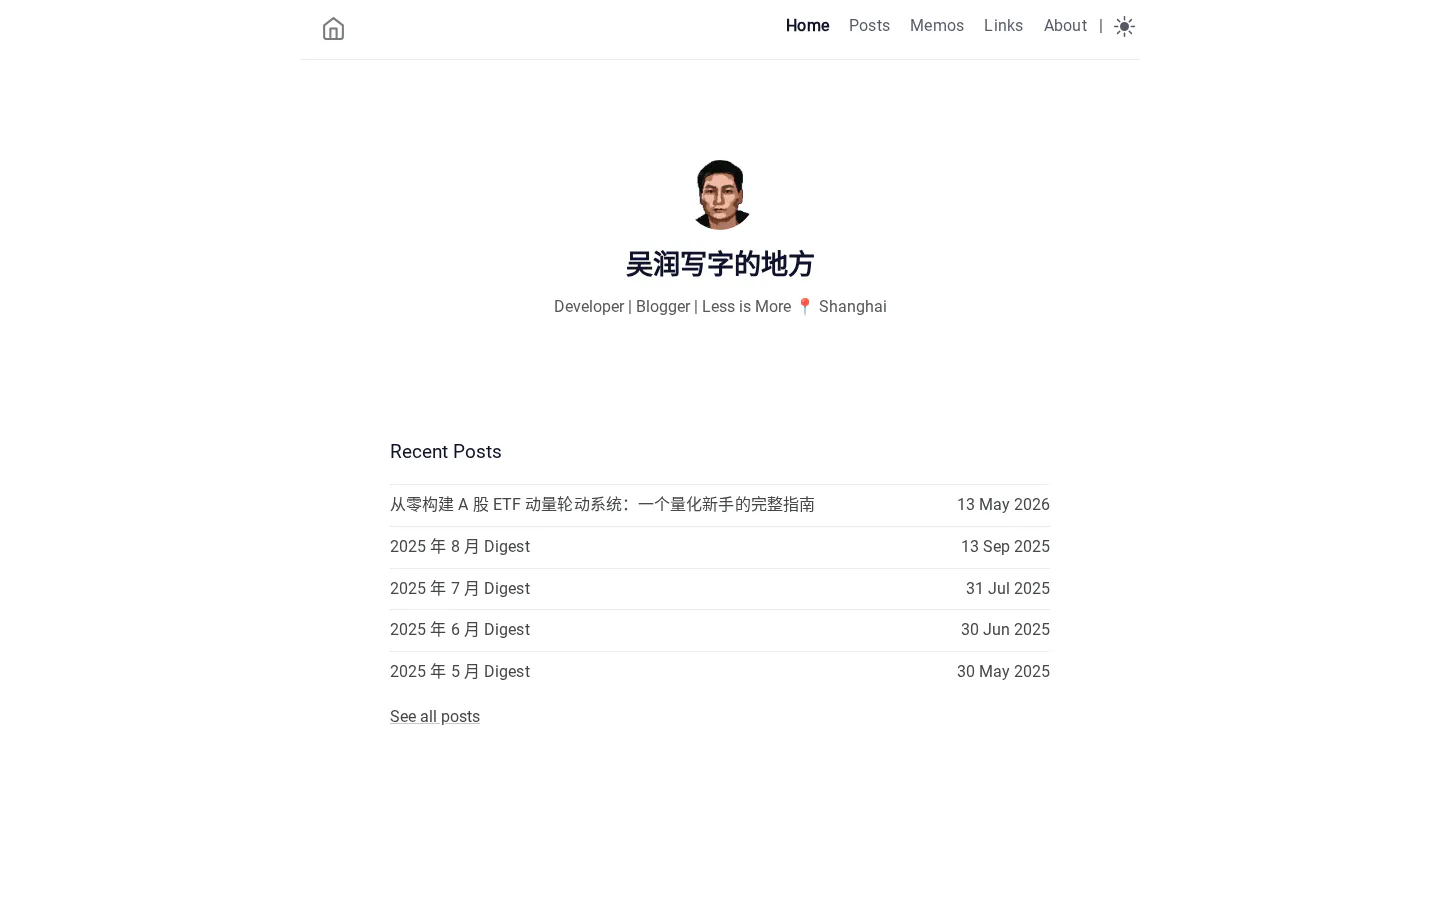
Task: Toggle the sun light/dark theme icon
Action: pos(1124,27)
